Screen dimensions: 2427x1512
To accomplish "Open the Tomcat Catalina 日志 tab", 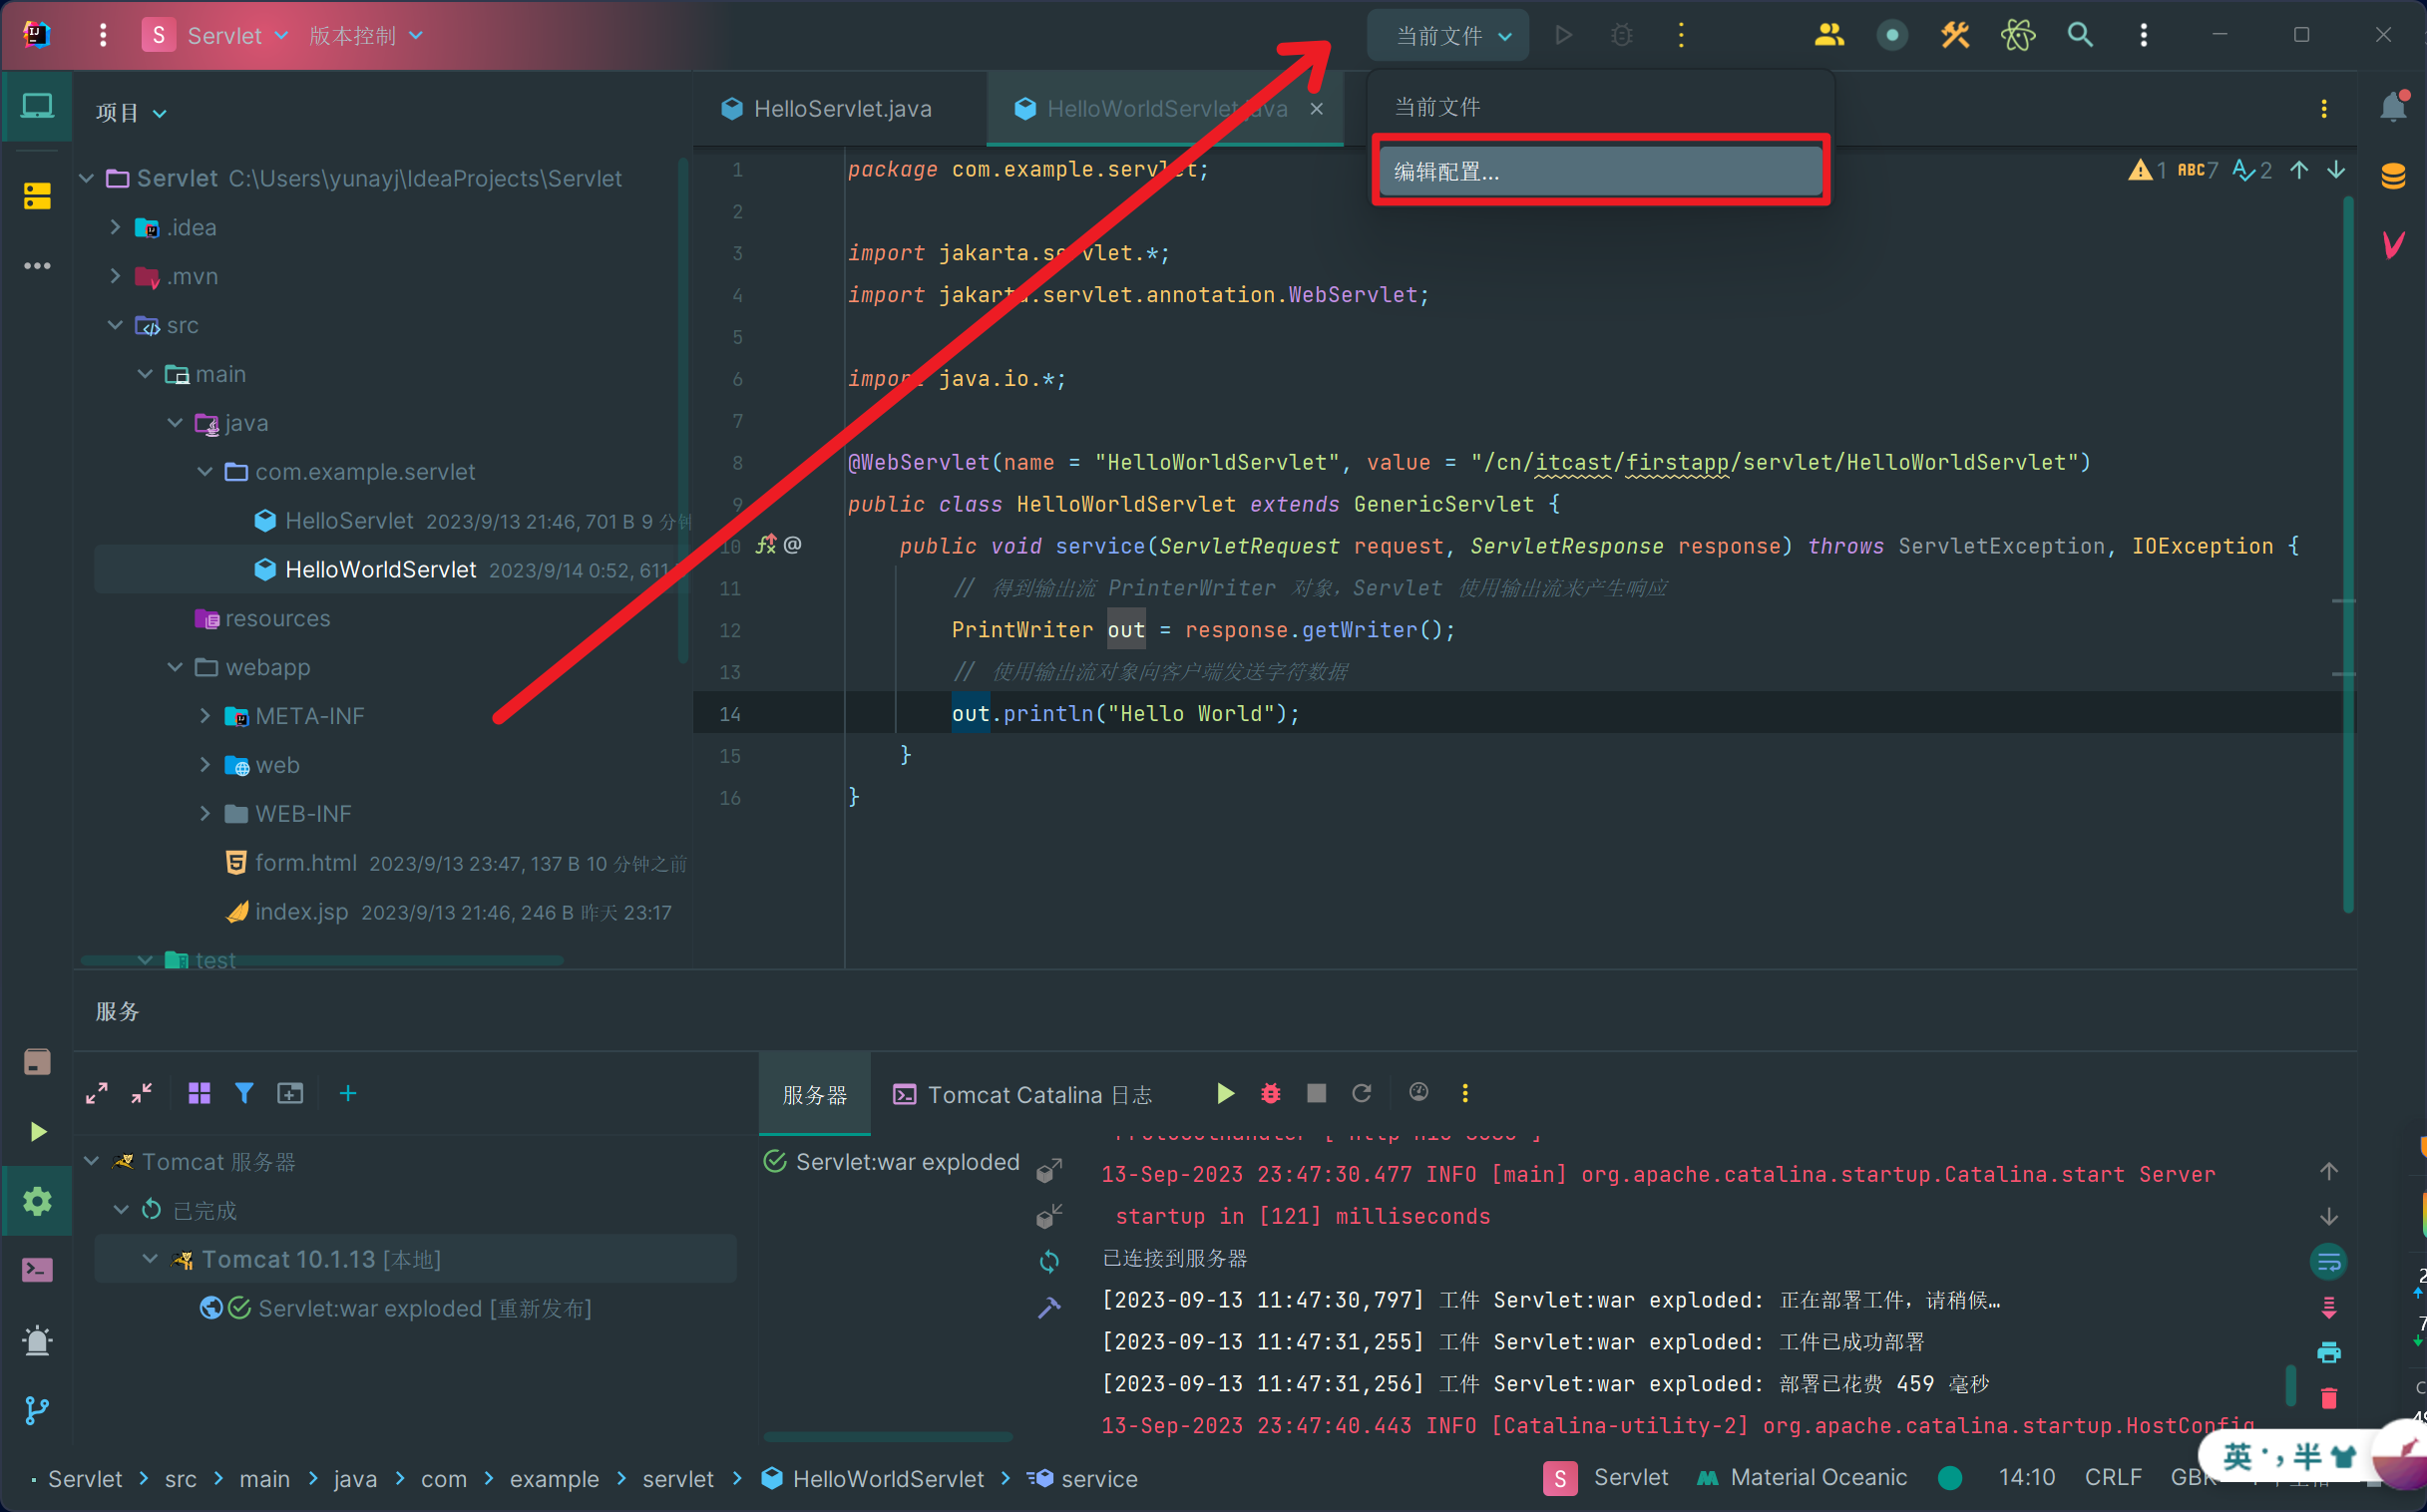I will pyautogui.click(x=1022, y=1094).
